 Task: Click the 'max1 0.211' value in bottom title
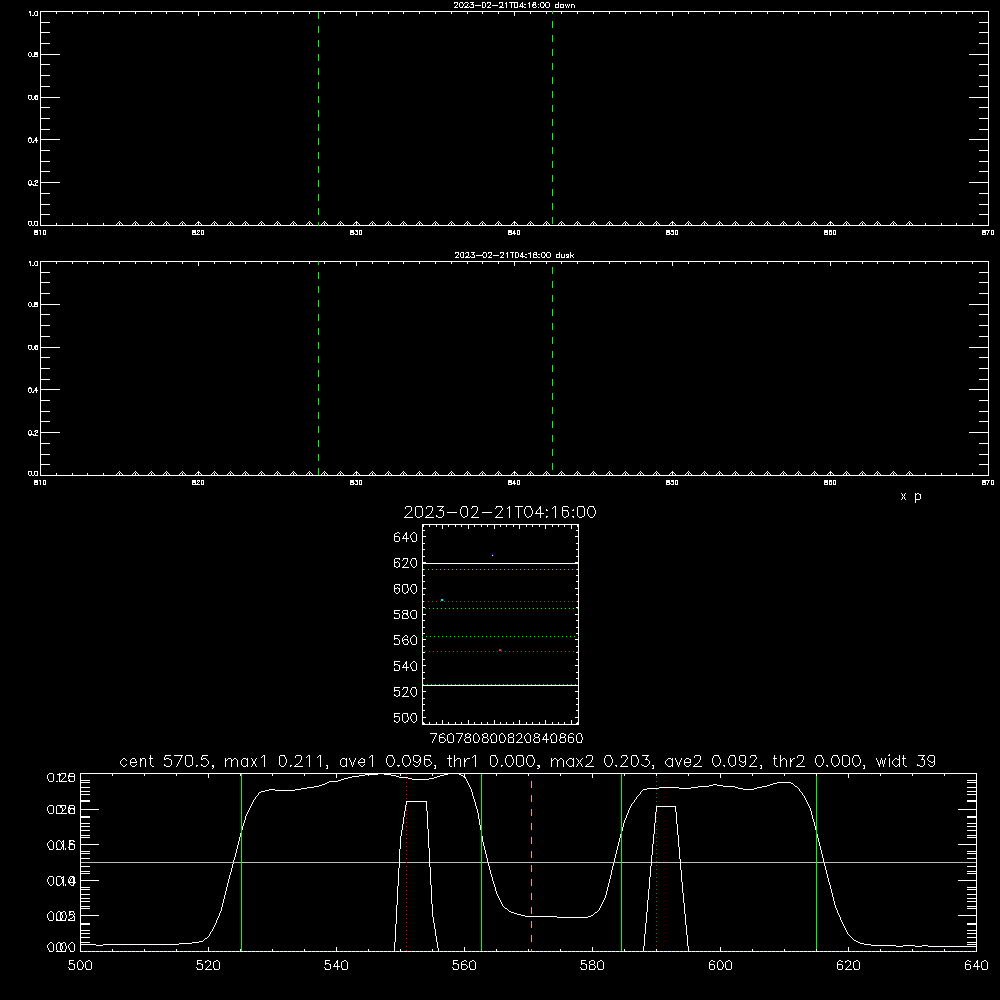[275, 761]
